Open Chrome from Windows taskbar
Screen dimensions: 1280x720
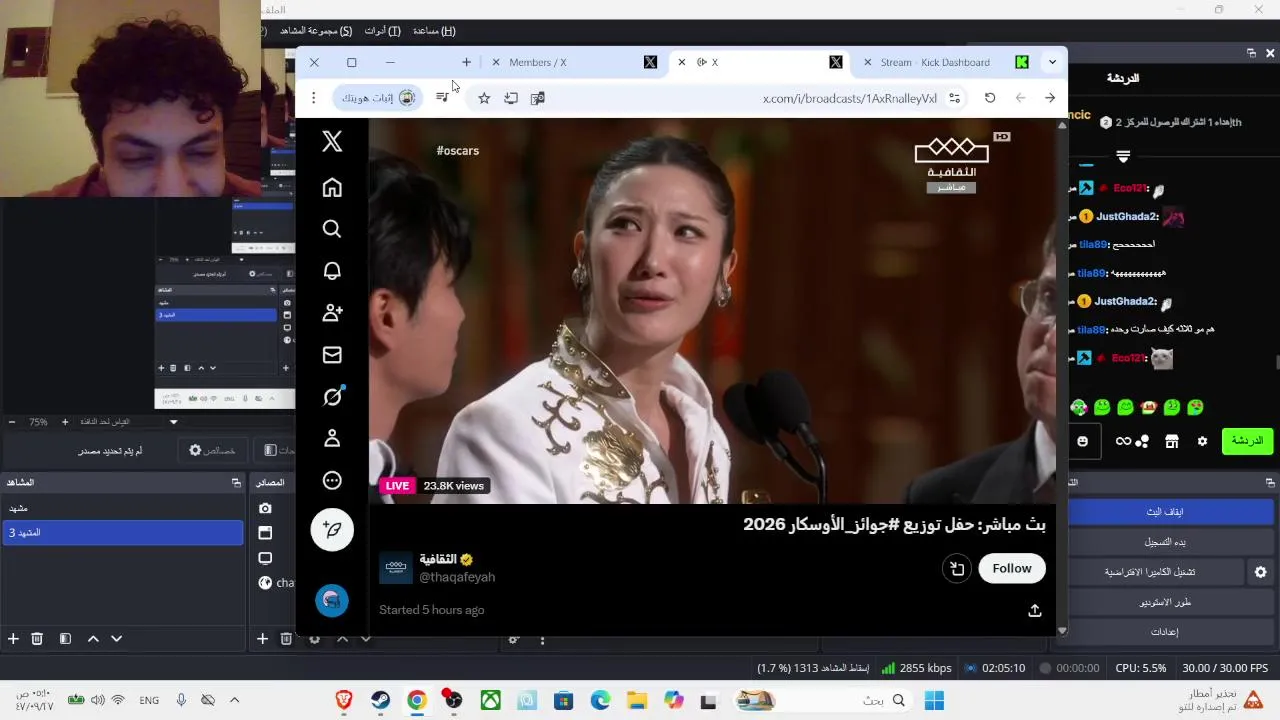pos(417,701)
